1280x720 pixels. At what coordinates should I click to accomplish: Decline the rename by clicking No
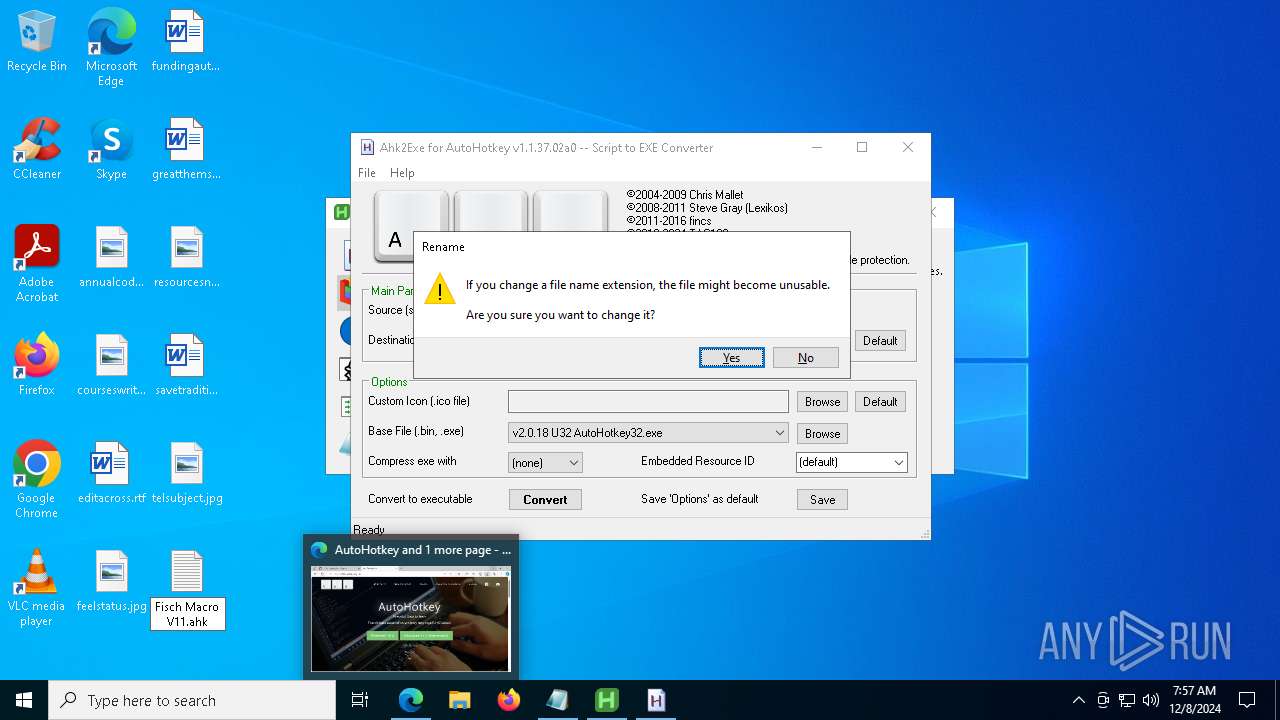pos(806,358)
